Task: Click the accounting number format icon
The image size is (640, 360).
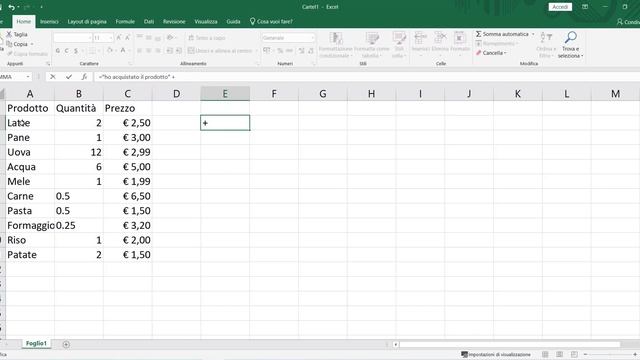Action: 267,51
